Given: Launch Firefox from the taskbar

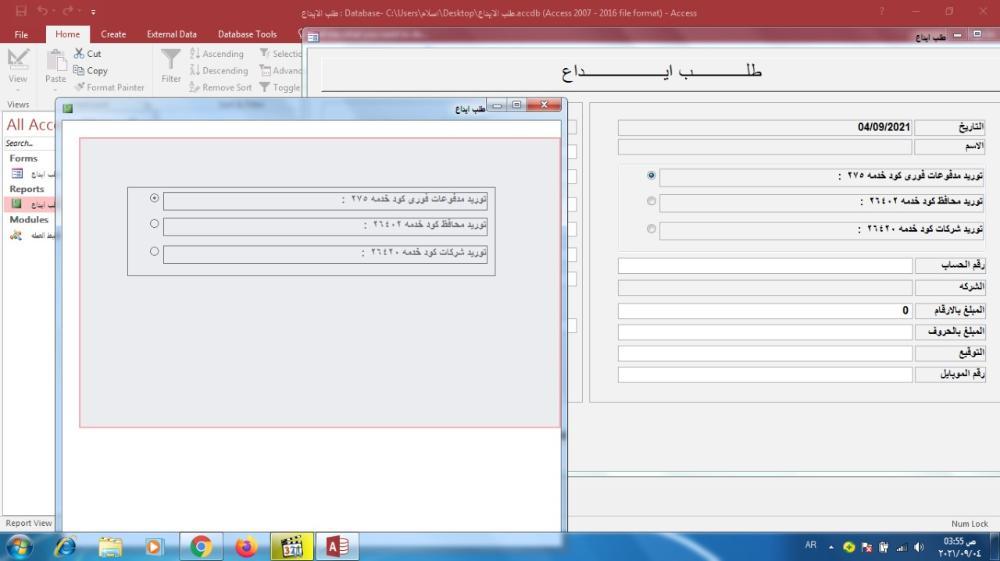Looking at the screenshot, I should [246, 547].
